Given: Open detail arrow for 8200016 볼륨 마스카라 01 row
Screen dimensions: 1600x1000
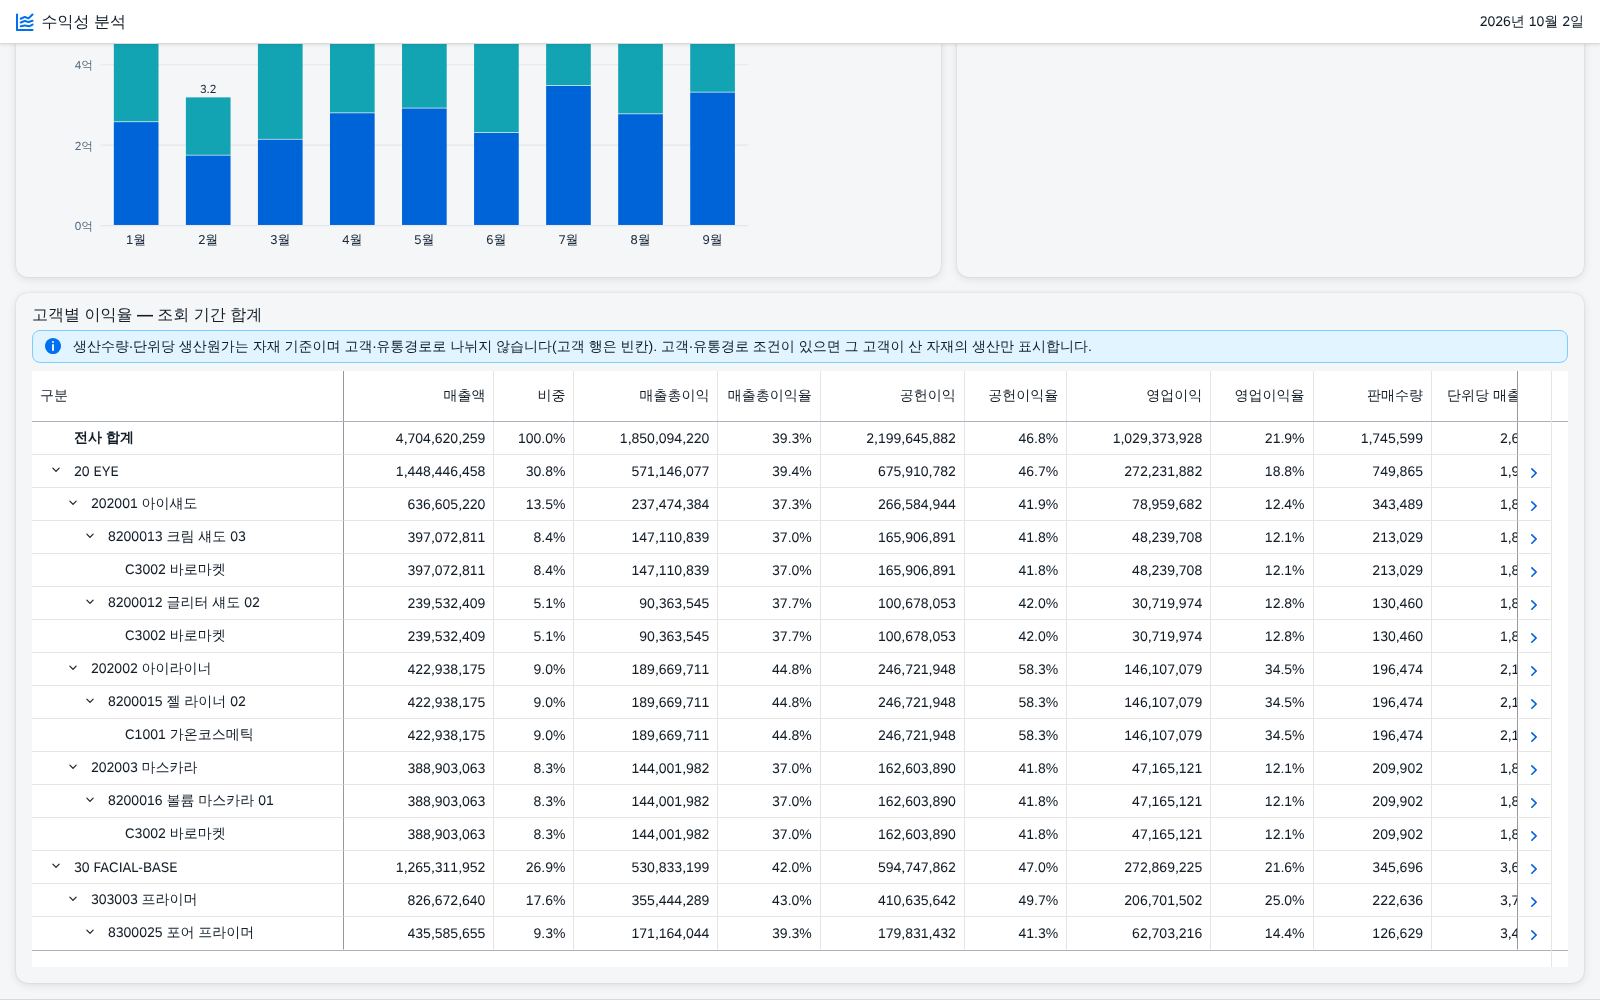Looking at the screenshot, I should [1534, 802].
